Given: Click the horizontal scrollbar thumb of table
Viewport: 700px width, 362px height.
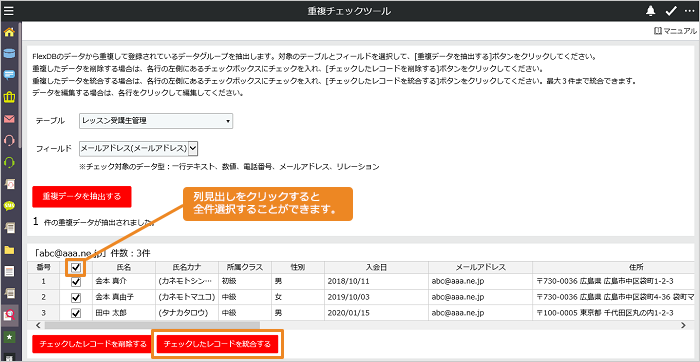Looking at the screenshot, I should point(152,325).
